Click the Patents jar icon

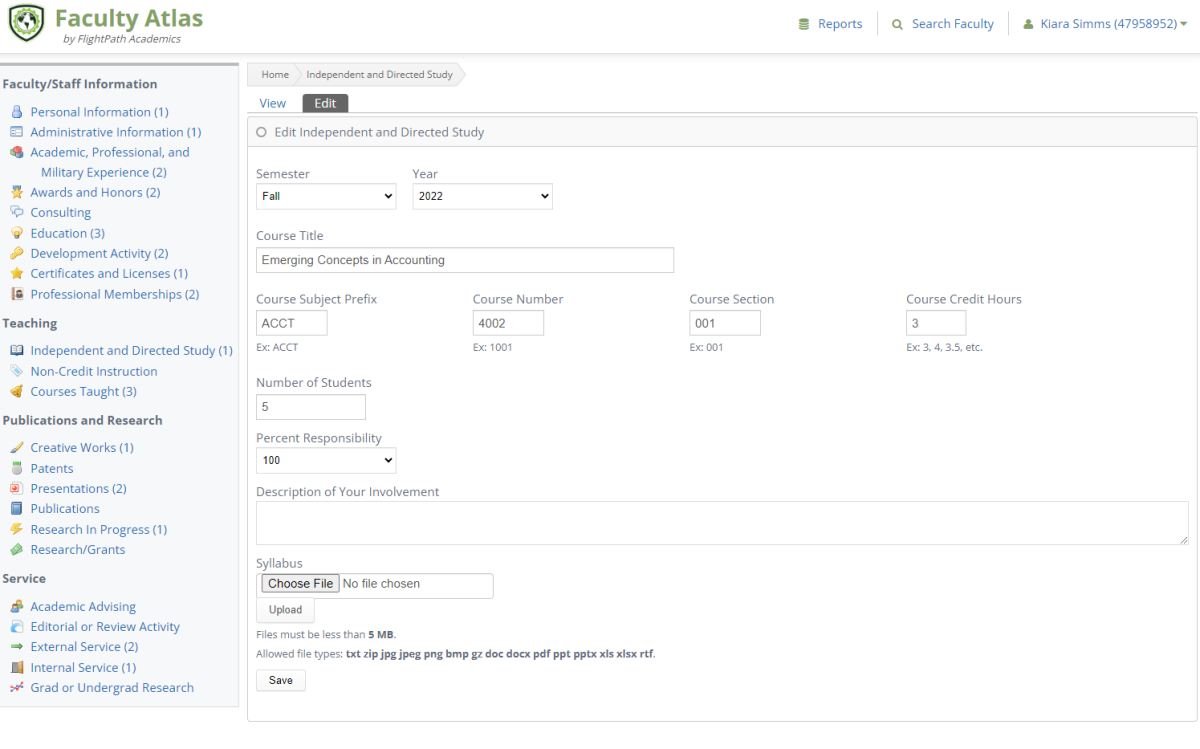pos(16,468)
